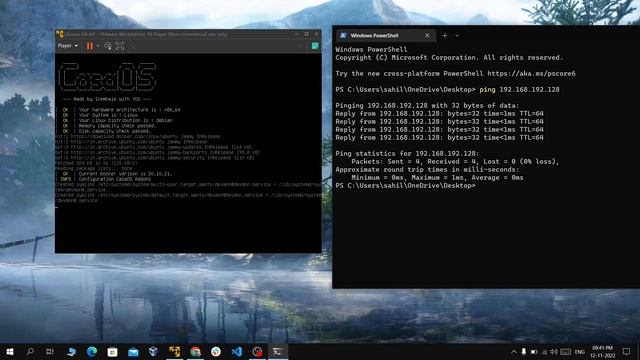This screenshot has width=640, height=360.
Task: Open network status in the tray
Action: (544, 351)
